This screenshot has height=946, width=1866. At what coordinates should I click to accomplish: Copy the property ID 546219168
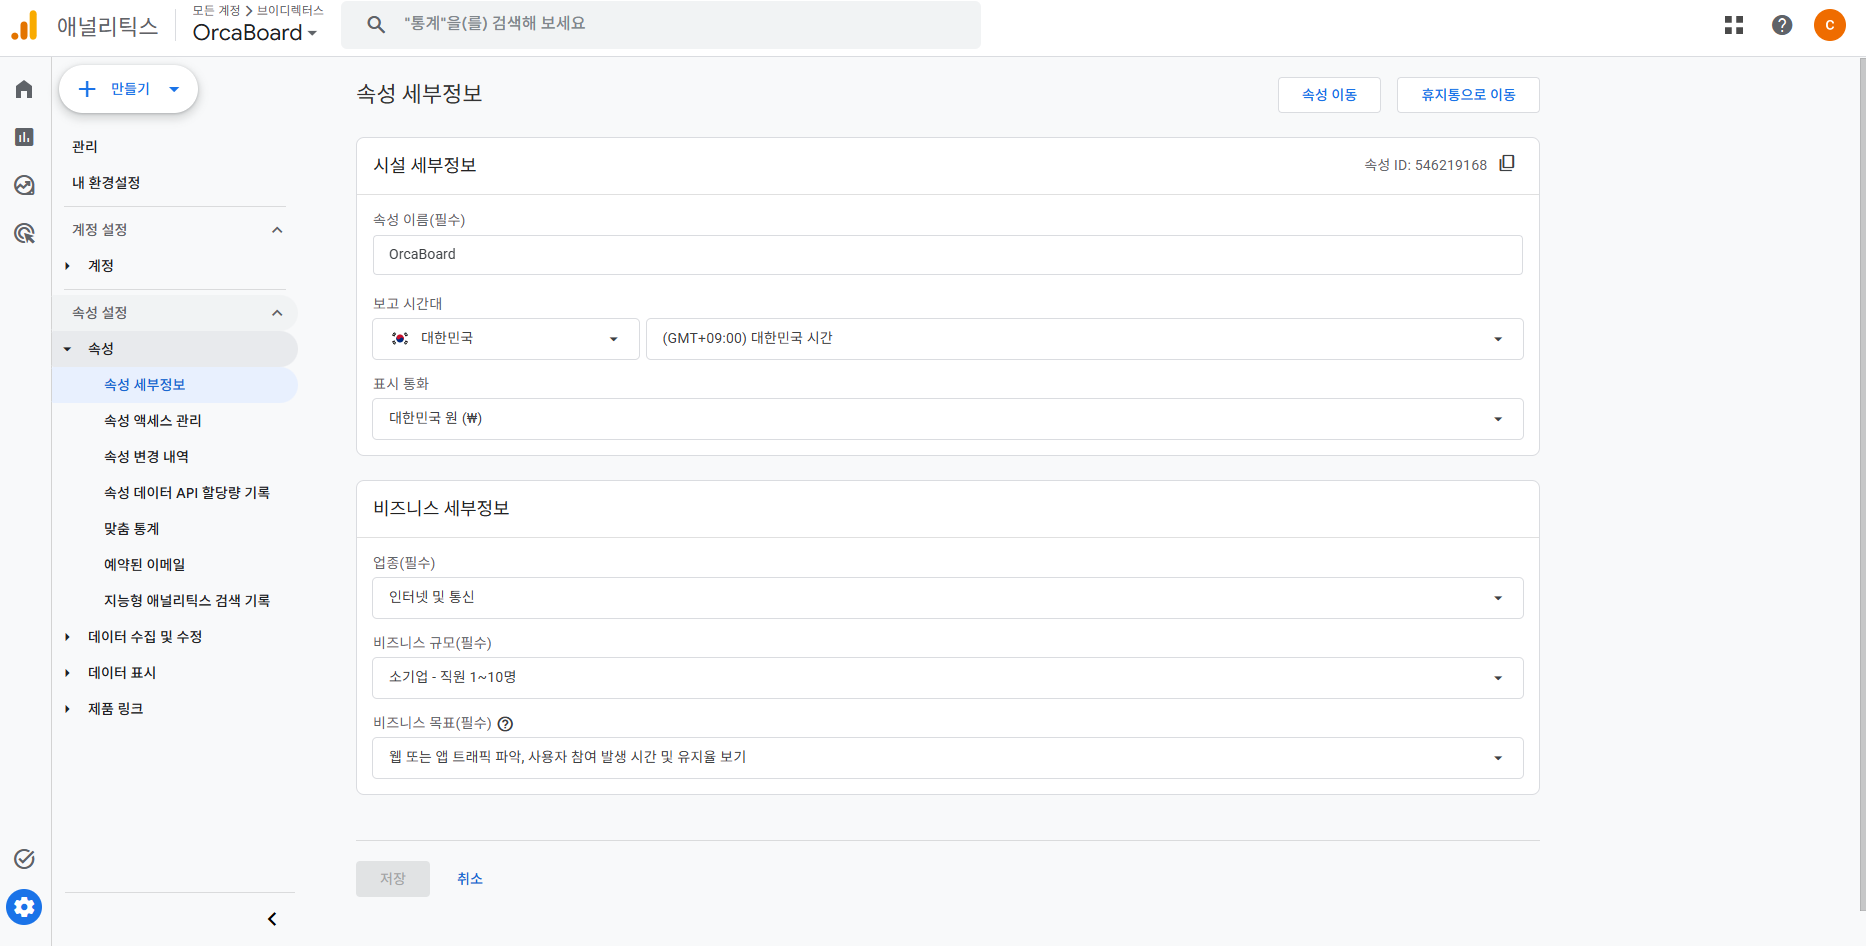click(1507, 163)
